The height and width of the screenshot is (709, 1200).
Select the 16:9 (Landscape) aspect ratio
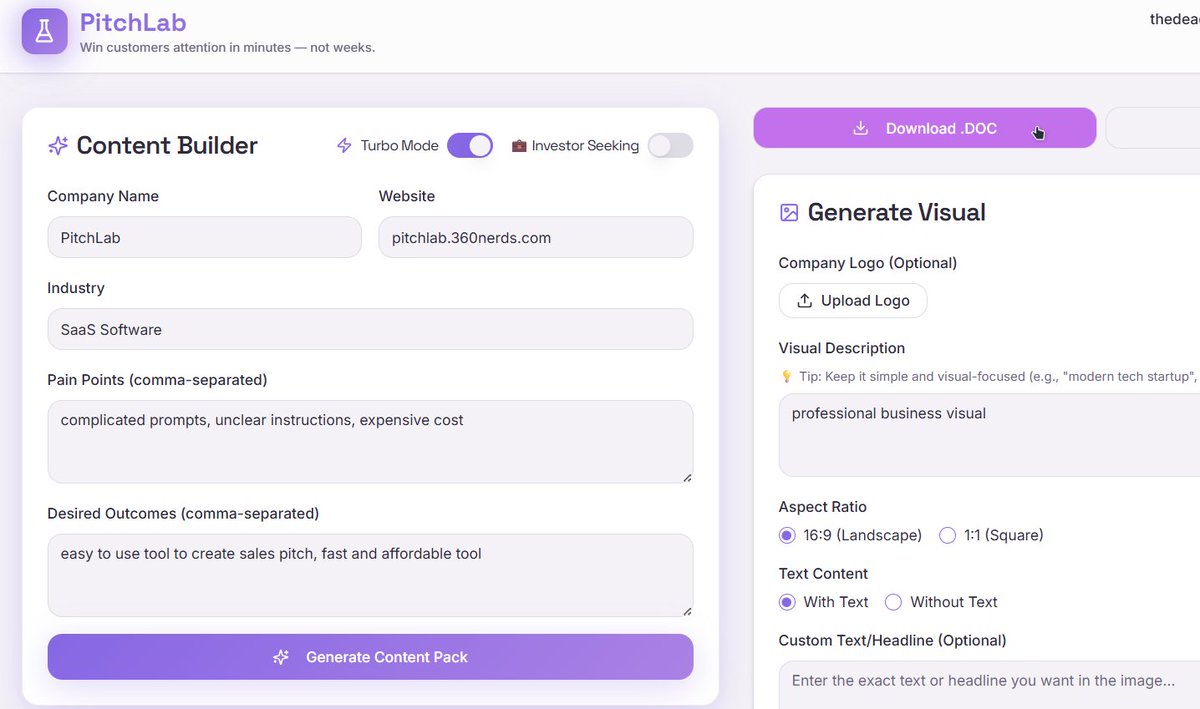pyautogui.click(x=787, y=535)
